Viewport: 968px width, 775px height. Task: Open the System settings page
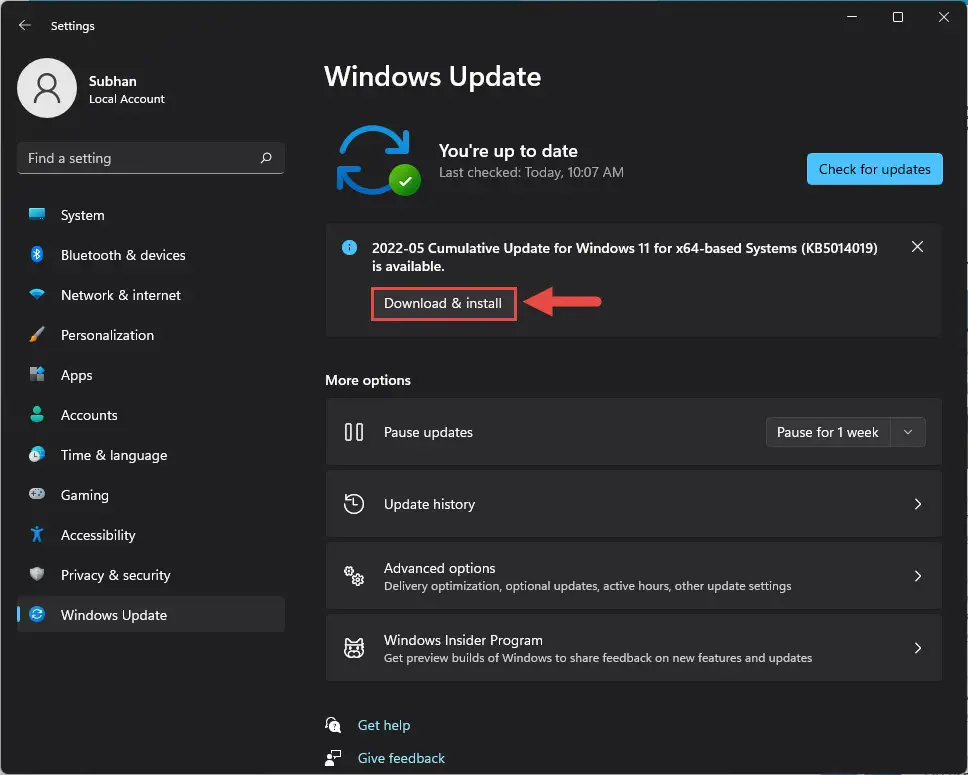coord(151,215)
